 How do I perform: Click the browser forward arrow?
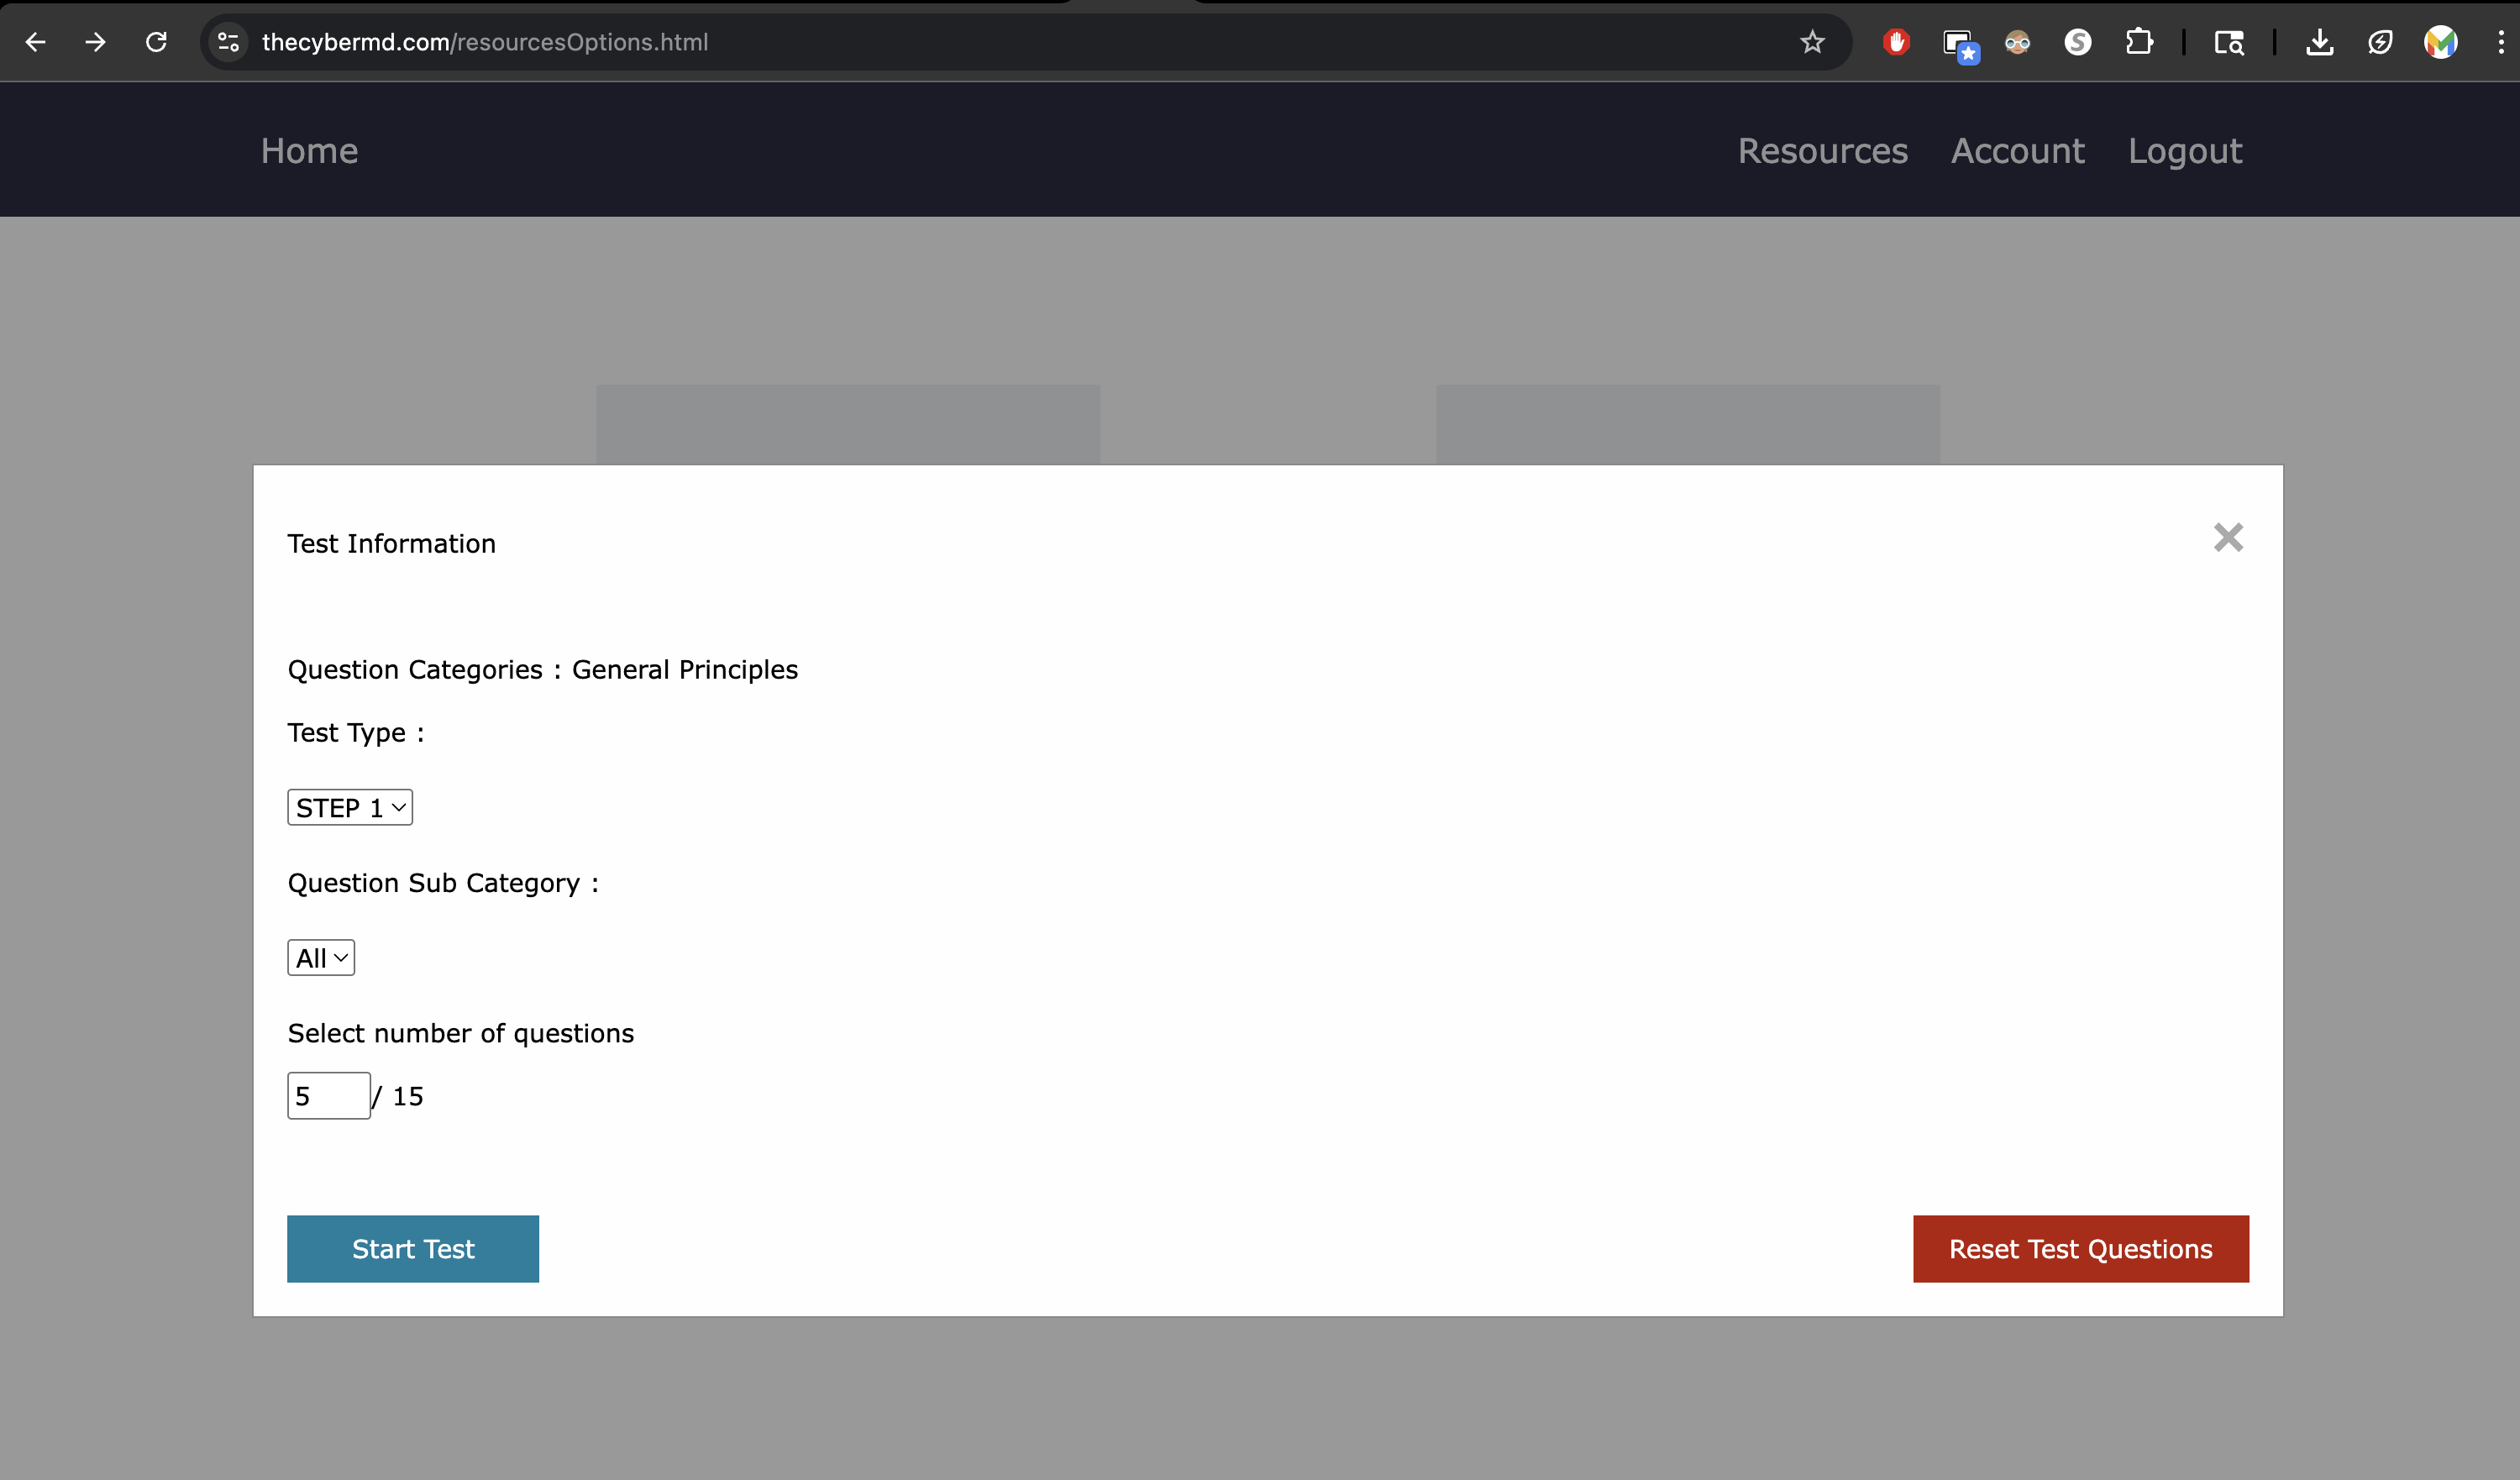click(x=96, y=42)
